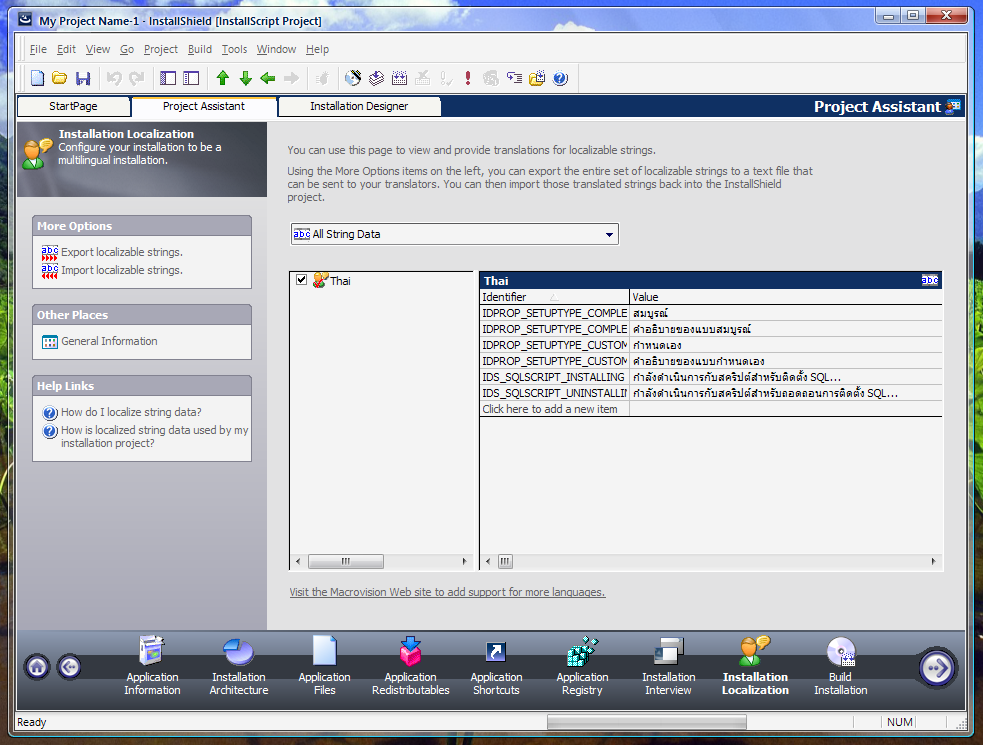Open the Build menu
The height and width of the screenshot is (745, 983).
pos(199,49)
